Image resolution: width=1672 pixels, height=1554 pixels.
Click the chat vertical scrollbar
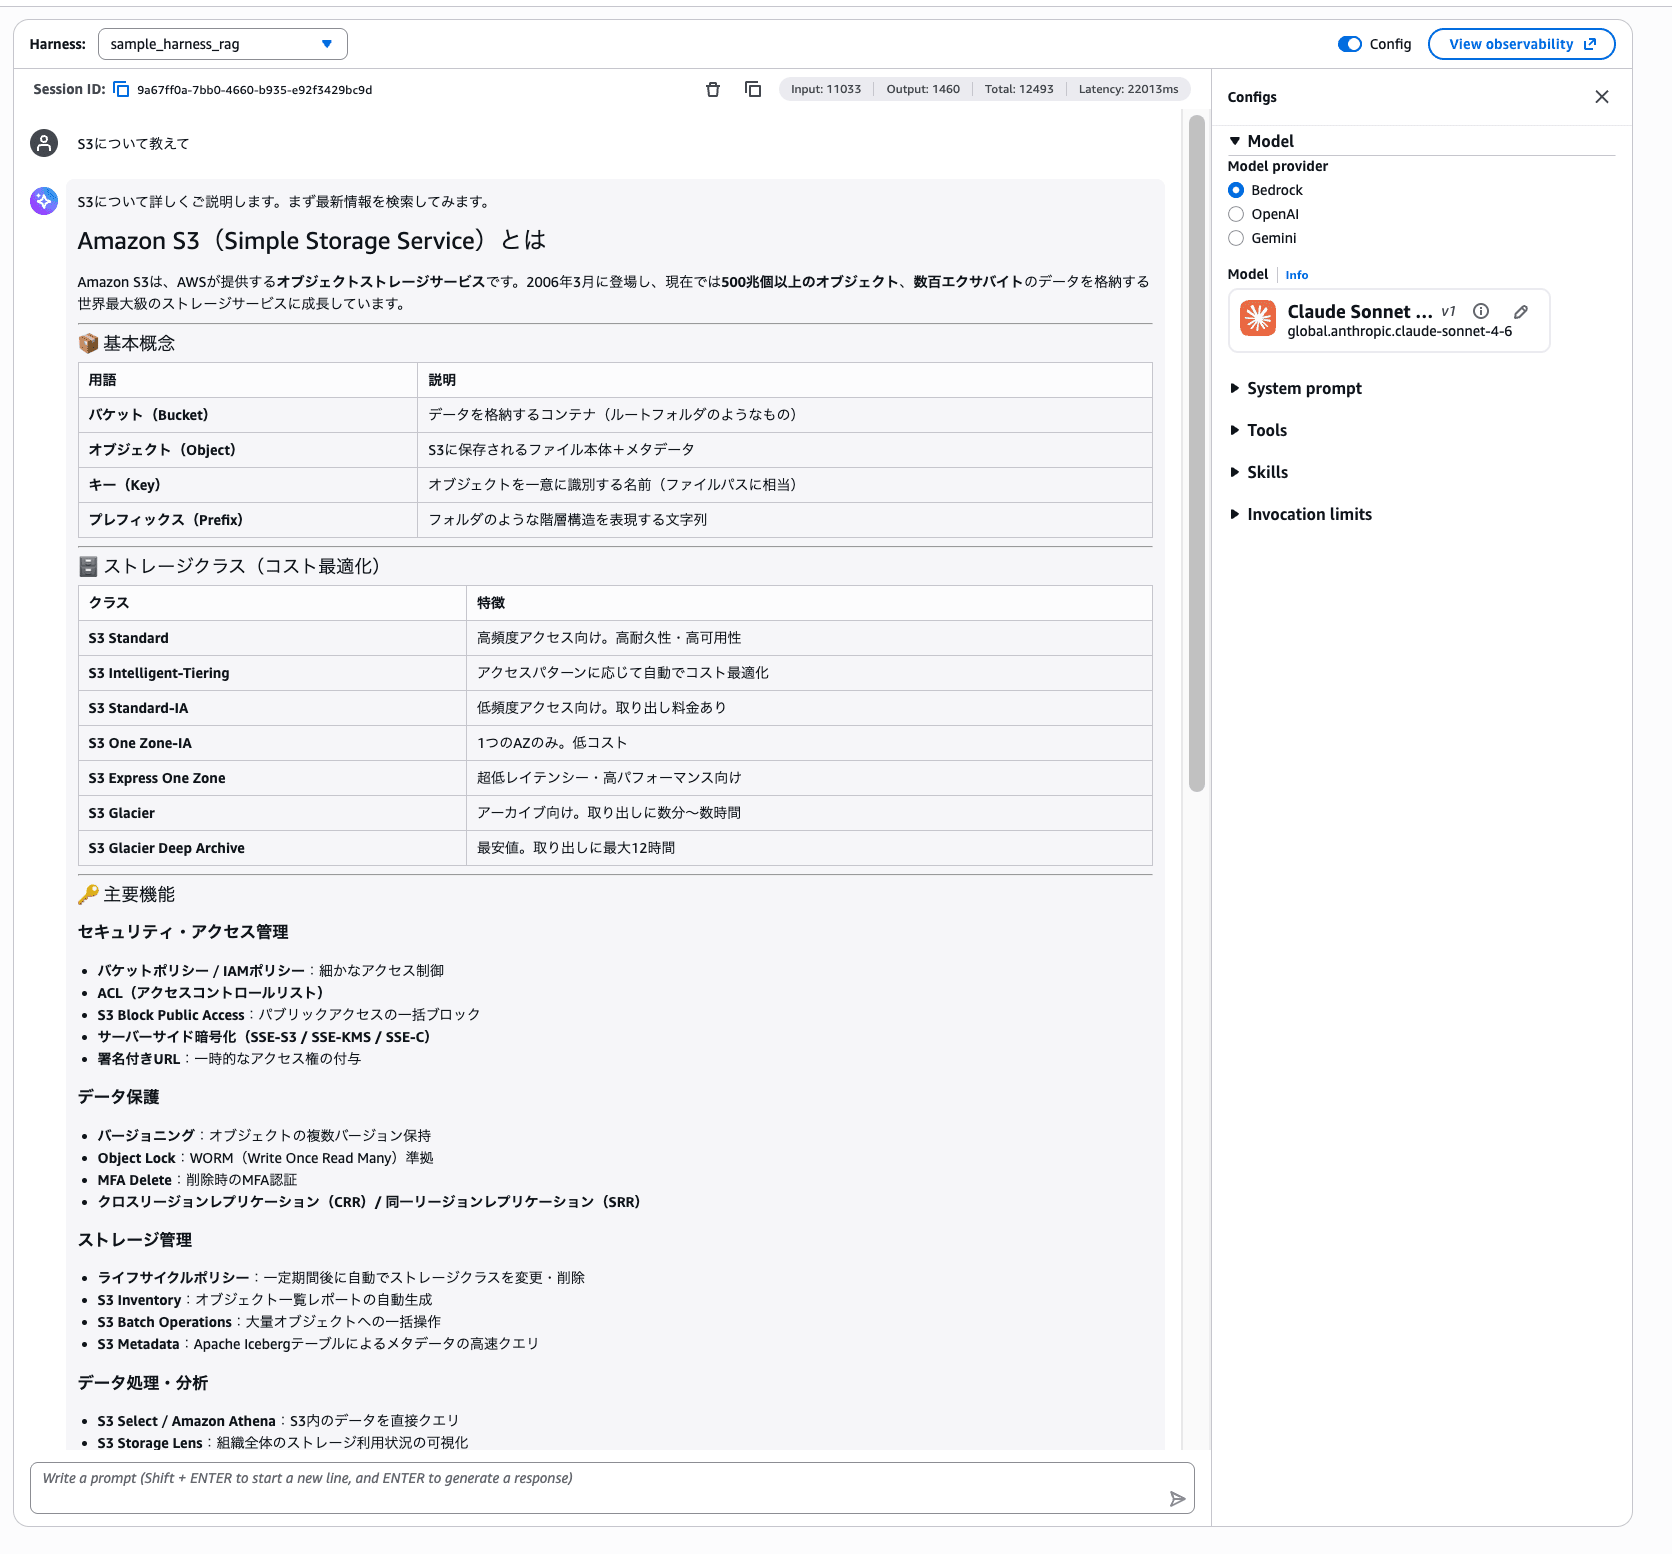[1197, 453]
